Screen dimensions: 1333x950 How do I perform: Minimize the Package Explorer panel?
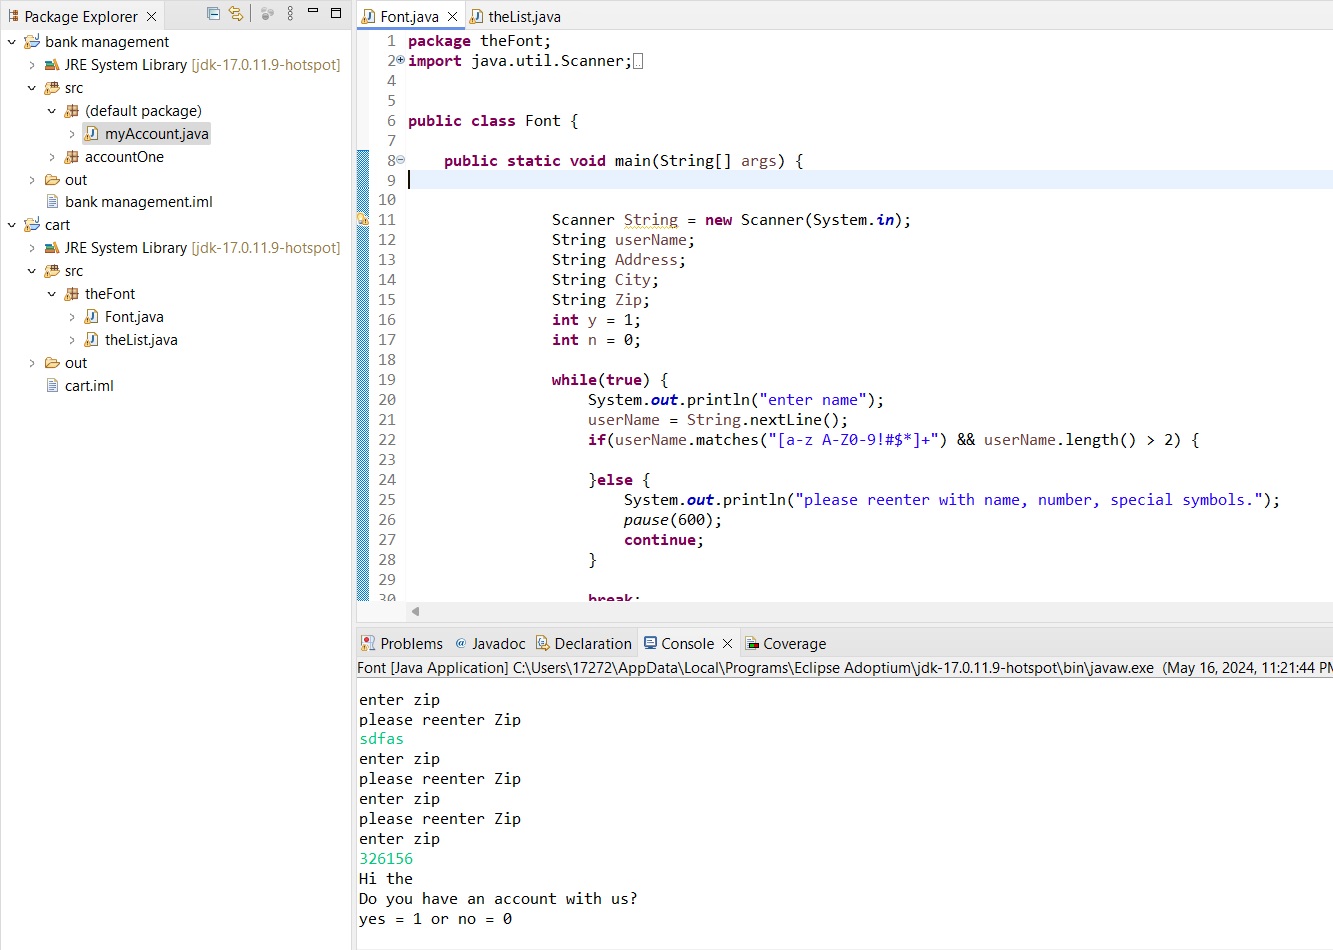pos(313,13)
